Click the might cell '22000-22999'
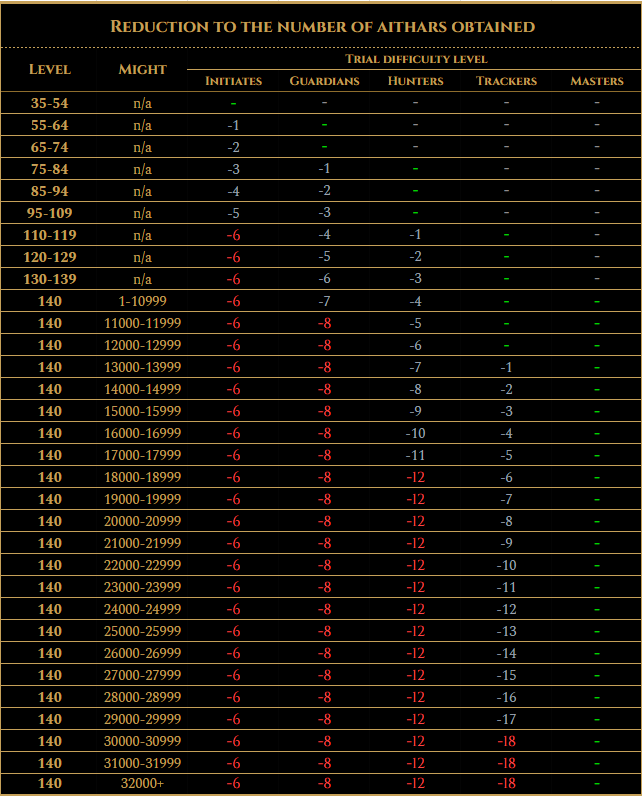This screenshot has height=796, width=642. click(143, 565)
